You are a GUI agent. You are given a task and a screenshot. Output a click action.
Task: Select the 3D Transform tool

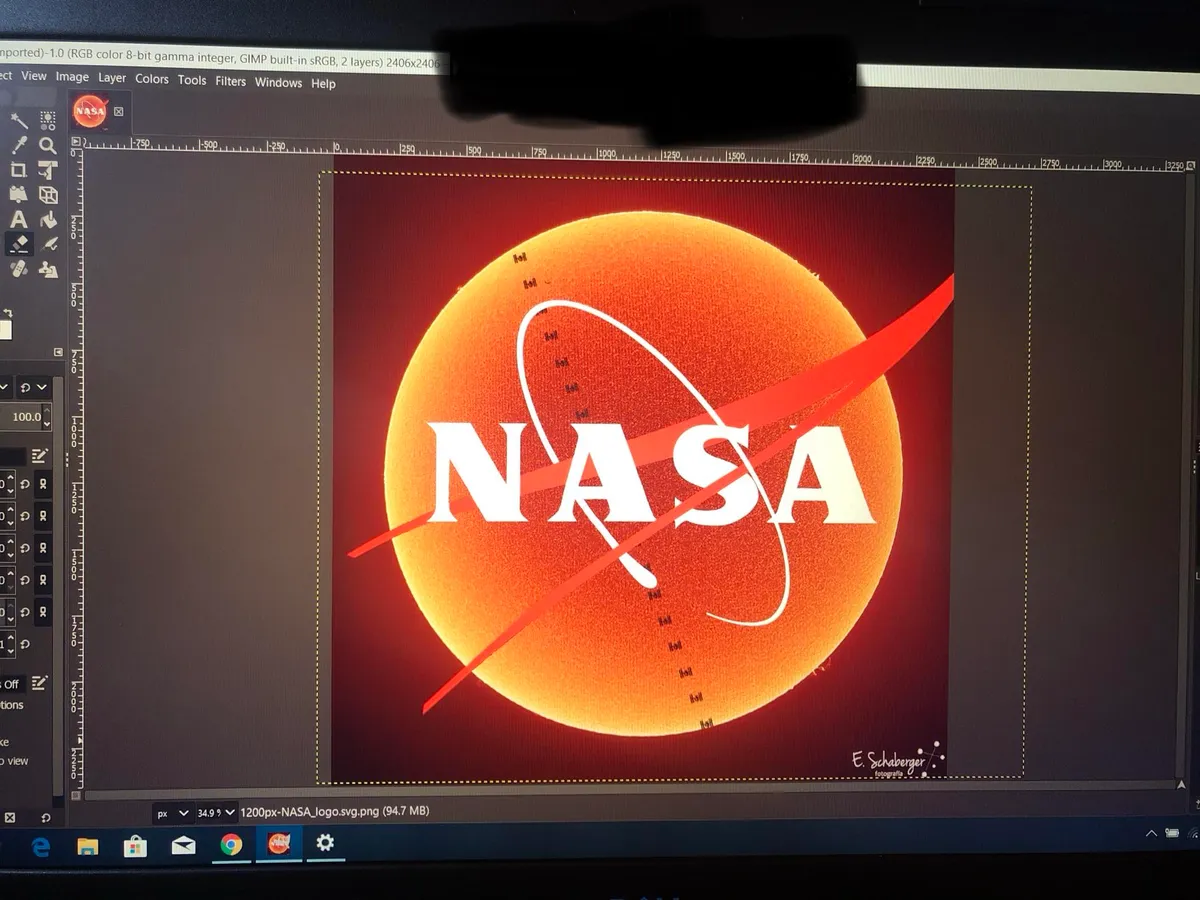click(x=48, y=194)
